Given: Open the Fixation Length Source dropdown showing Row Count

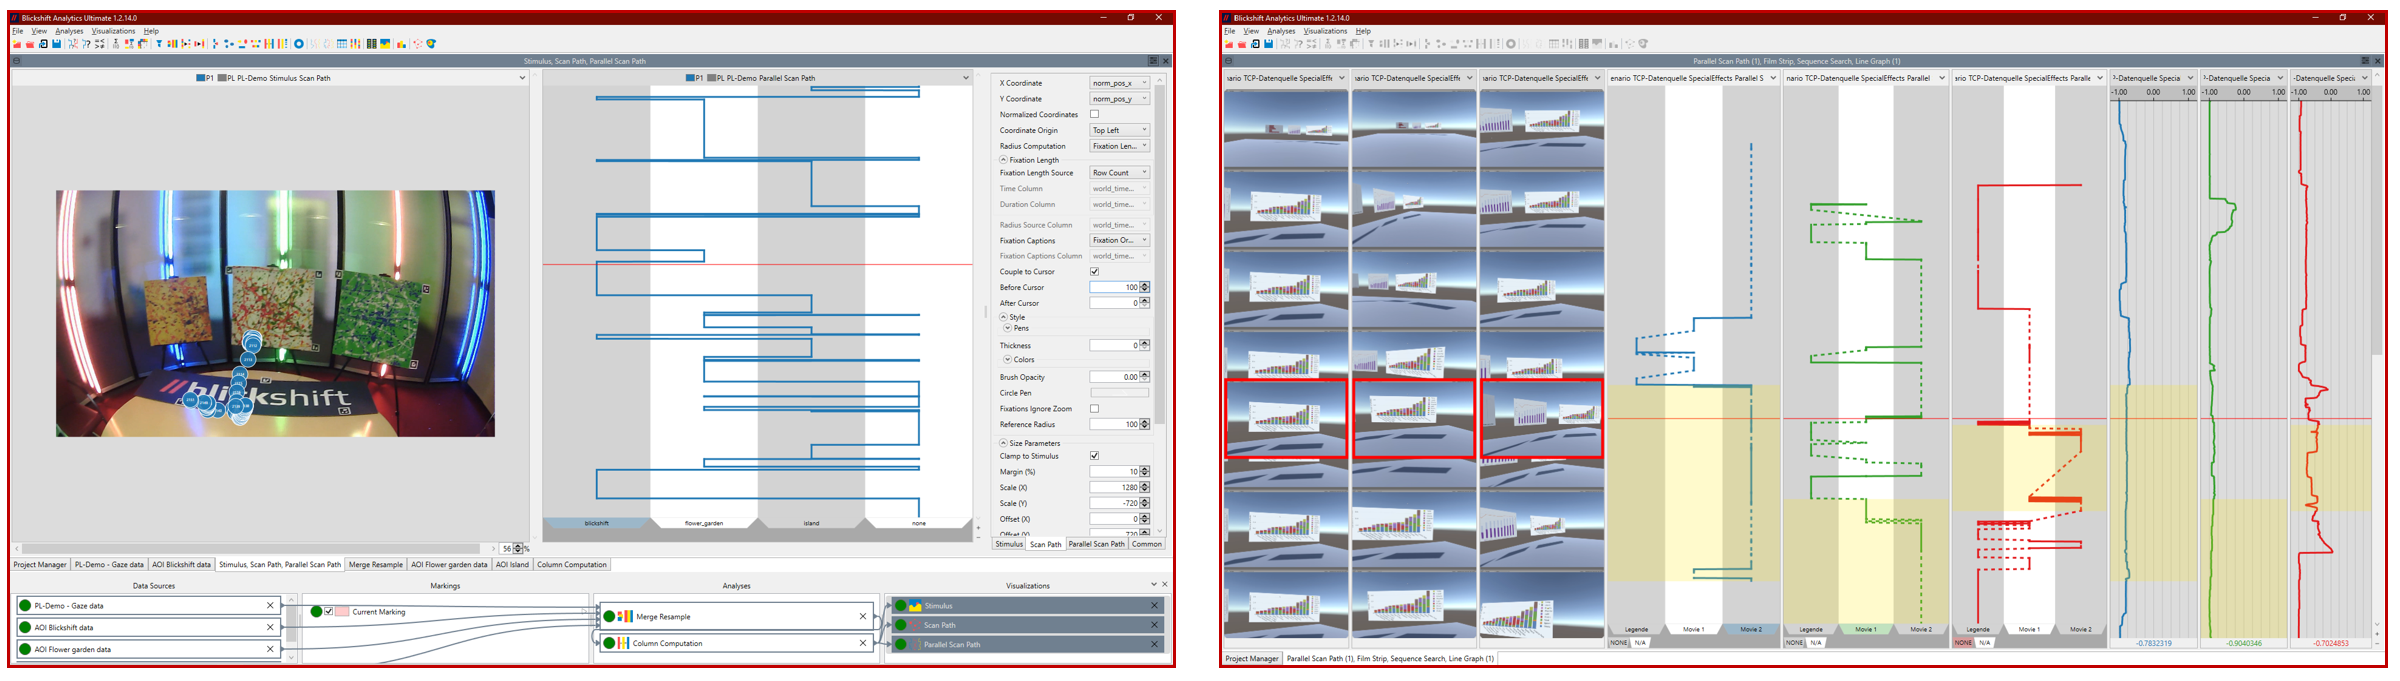Looking at the screenshot, I should tap(1119, 172).
